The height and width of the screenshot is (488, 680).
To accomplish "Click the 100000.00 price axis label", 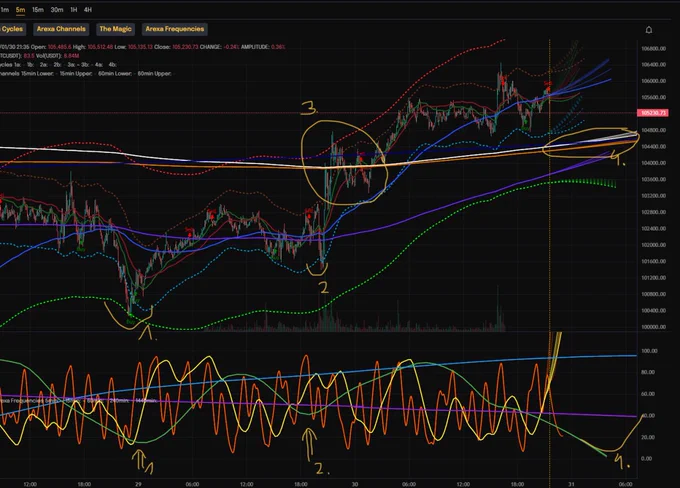I will point(654,327).
